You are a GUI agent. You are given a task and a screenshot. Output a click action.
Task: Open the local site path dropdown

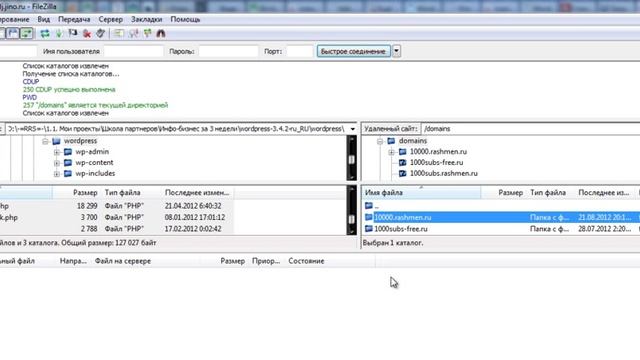tap(352, 129)
